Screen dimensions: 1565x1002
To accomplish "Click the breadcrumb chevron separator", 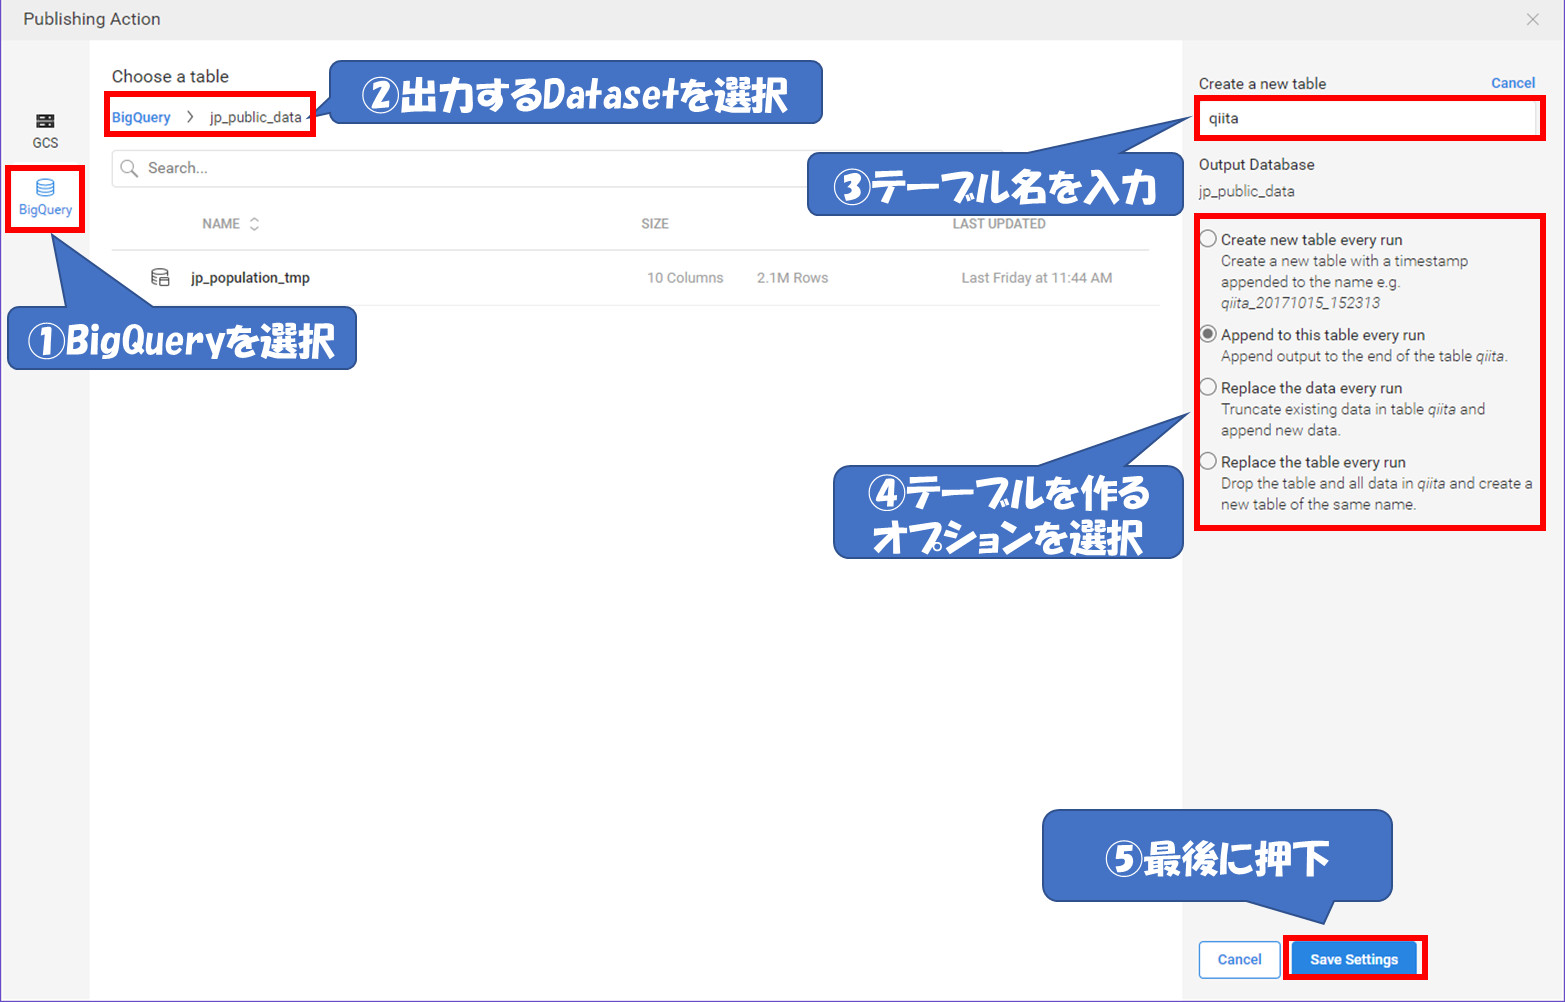I will [x=190, y=117].
